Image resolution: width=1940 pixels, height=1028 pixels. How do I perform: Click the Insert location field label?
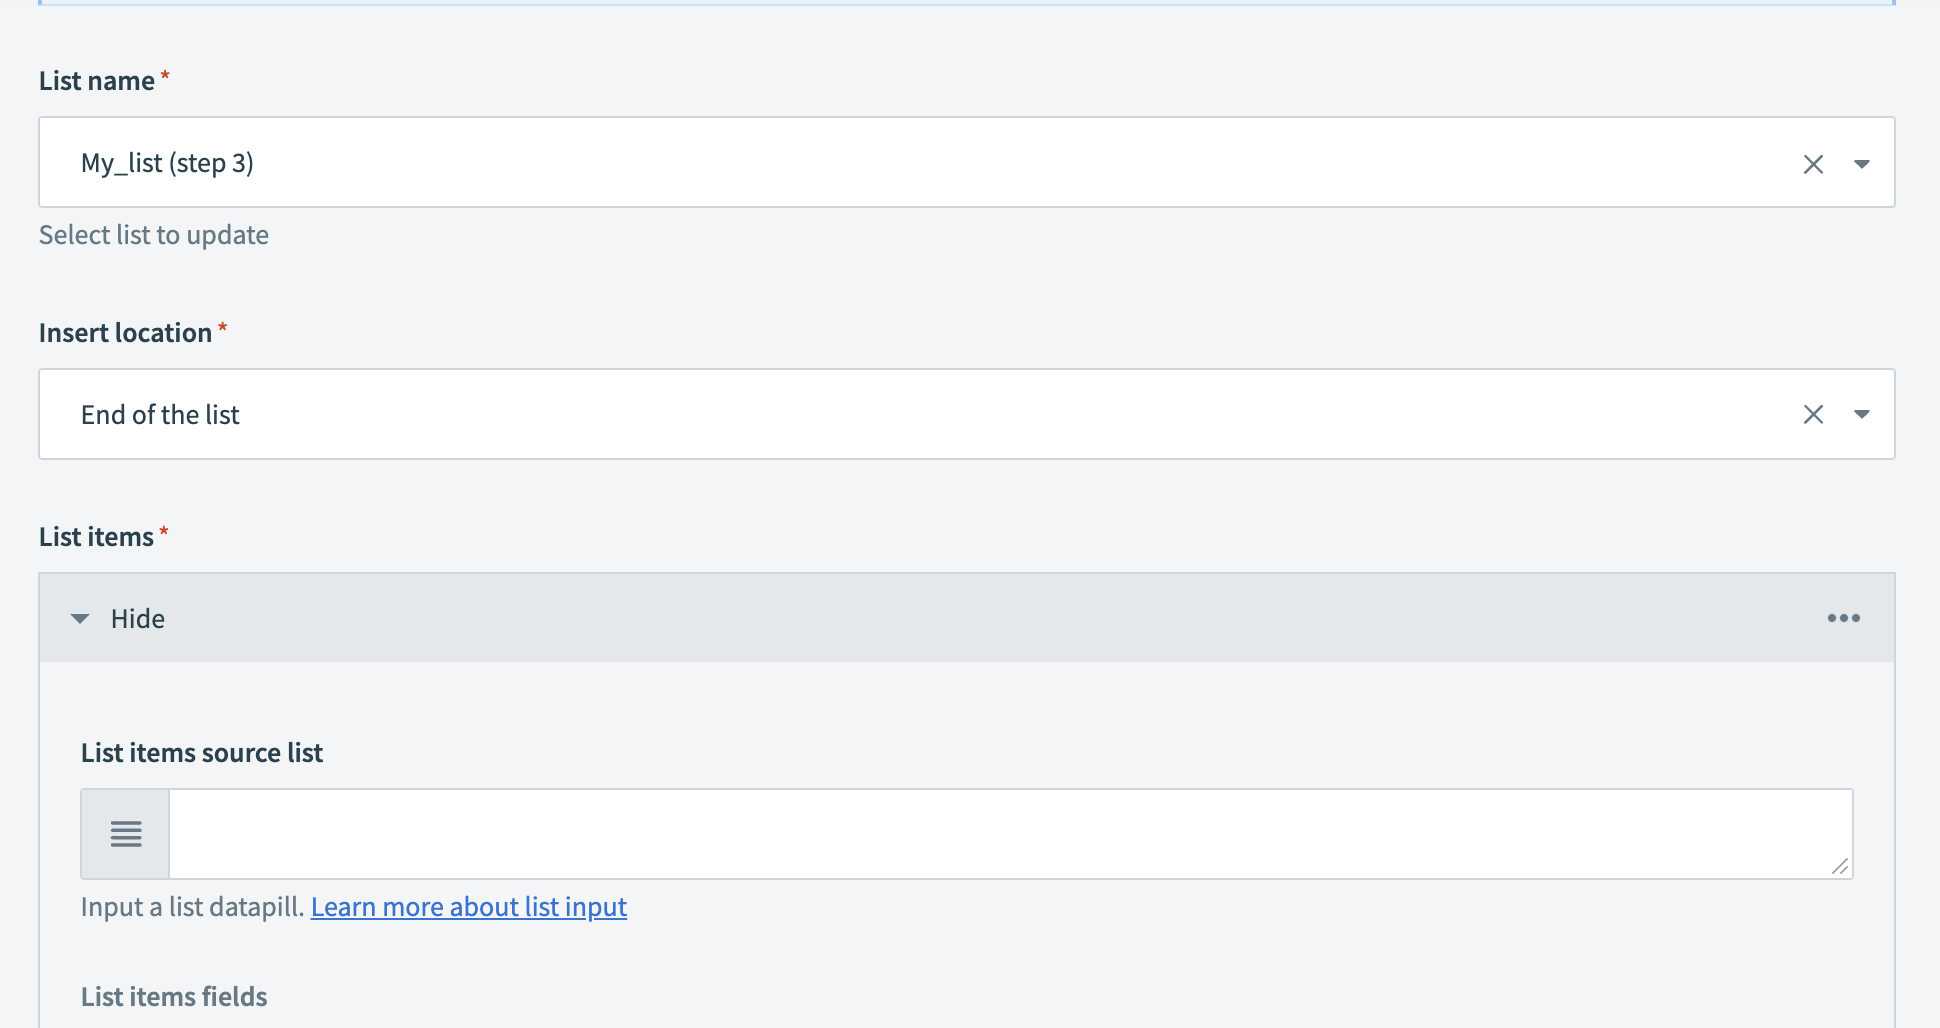[125, 333]
